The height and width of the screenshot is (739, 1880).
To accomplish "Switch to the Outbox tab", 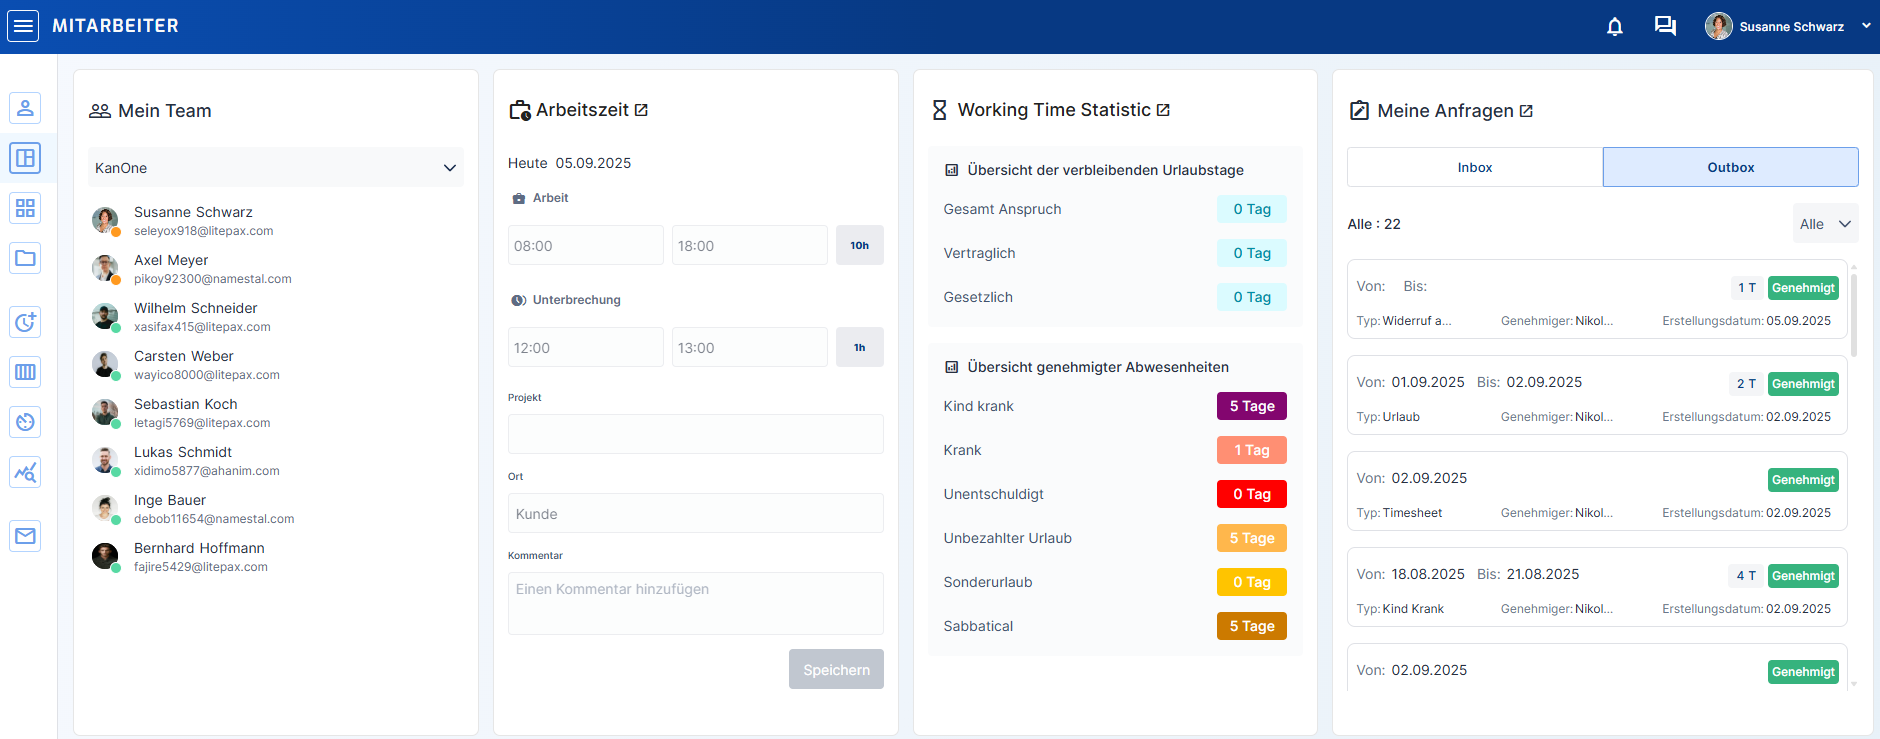I will coord(1730,167).
